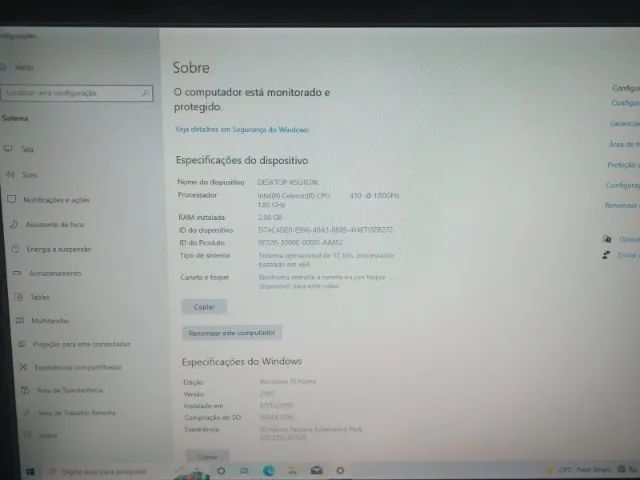Select the Instalado em date value
The width and height of the screenshot is (640, 480).
point(276,405)
